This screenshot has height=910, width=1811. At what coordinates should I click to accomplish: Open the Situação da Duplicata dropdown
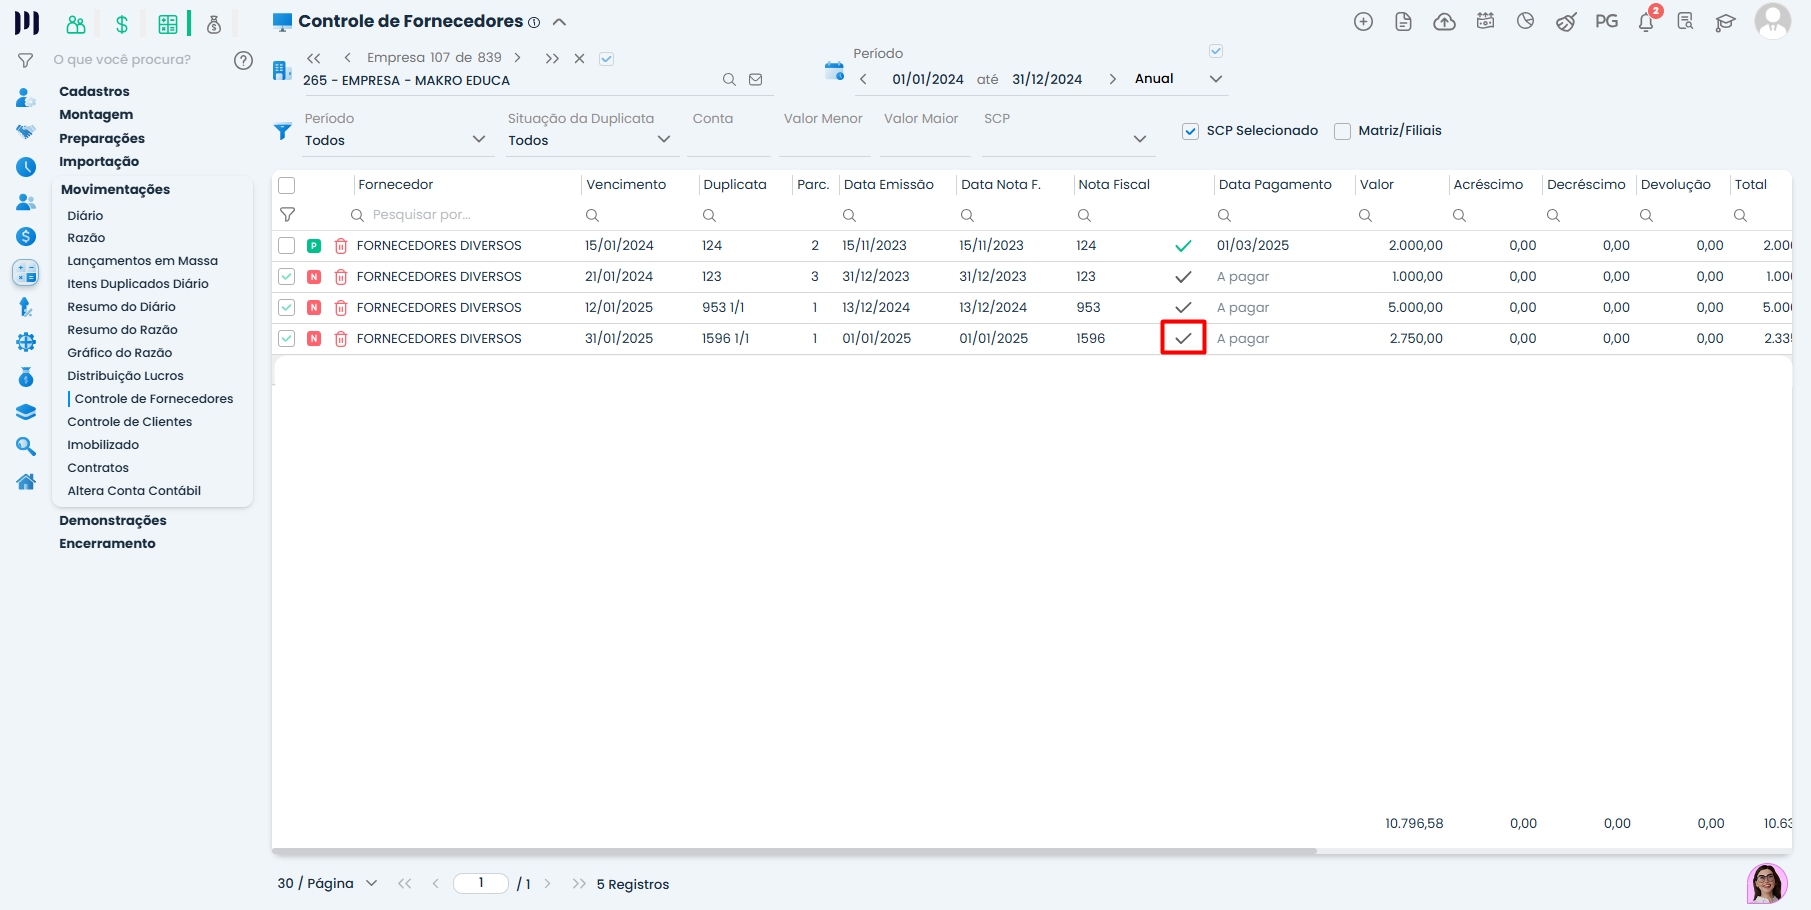(x=589, y=140)
